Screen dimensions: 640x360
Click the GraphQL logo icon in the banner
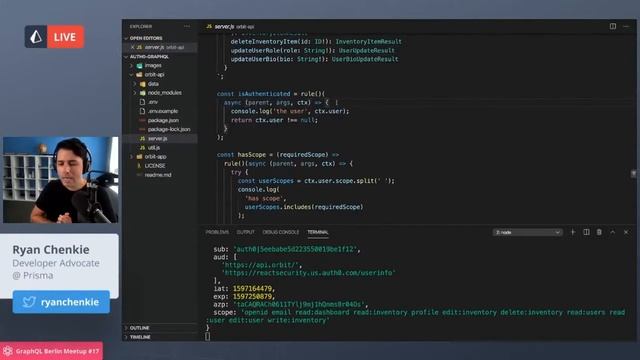8,351
